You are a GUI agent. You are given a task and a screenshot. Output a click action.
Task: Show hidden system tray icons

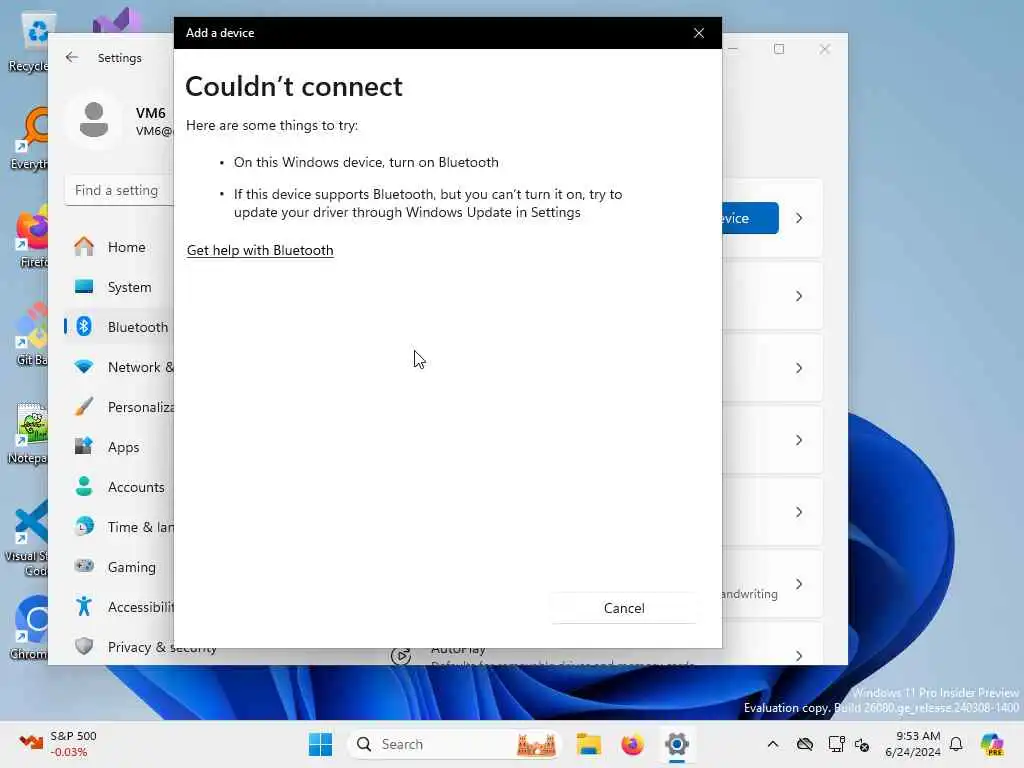(773, 744)
